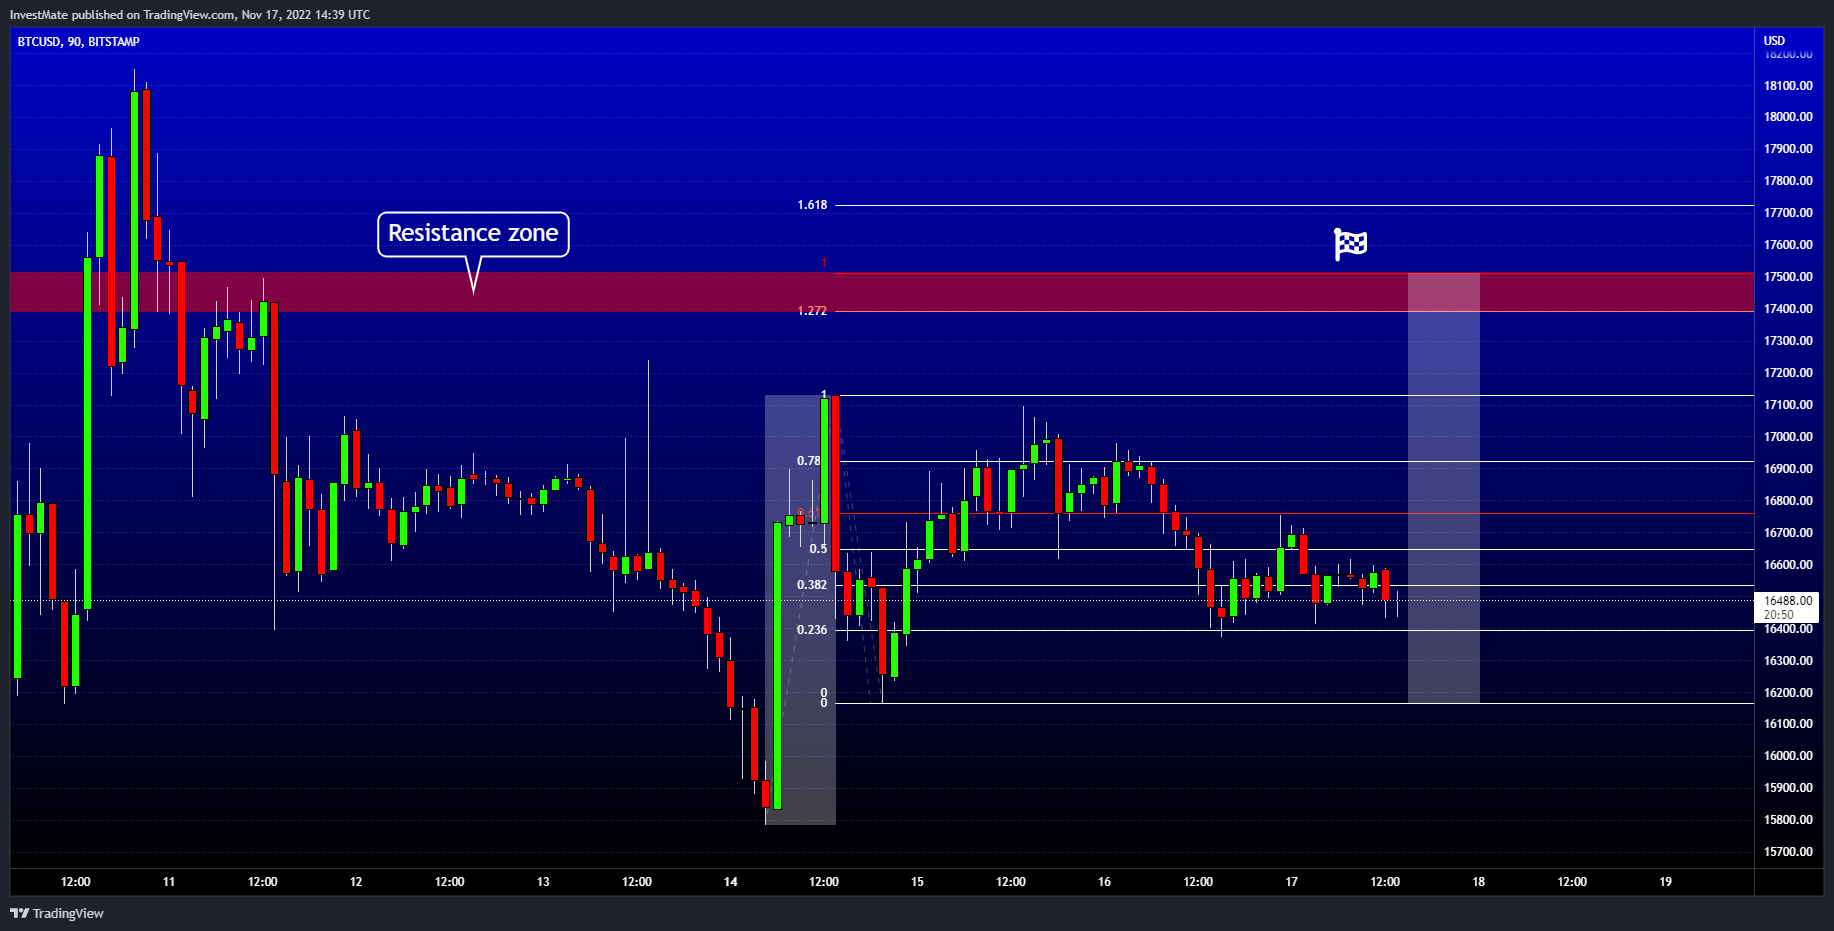Click the date 16 on time axis
Viewport: 1834px width, 931px height.
1104,882
